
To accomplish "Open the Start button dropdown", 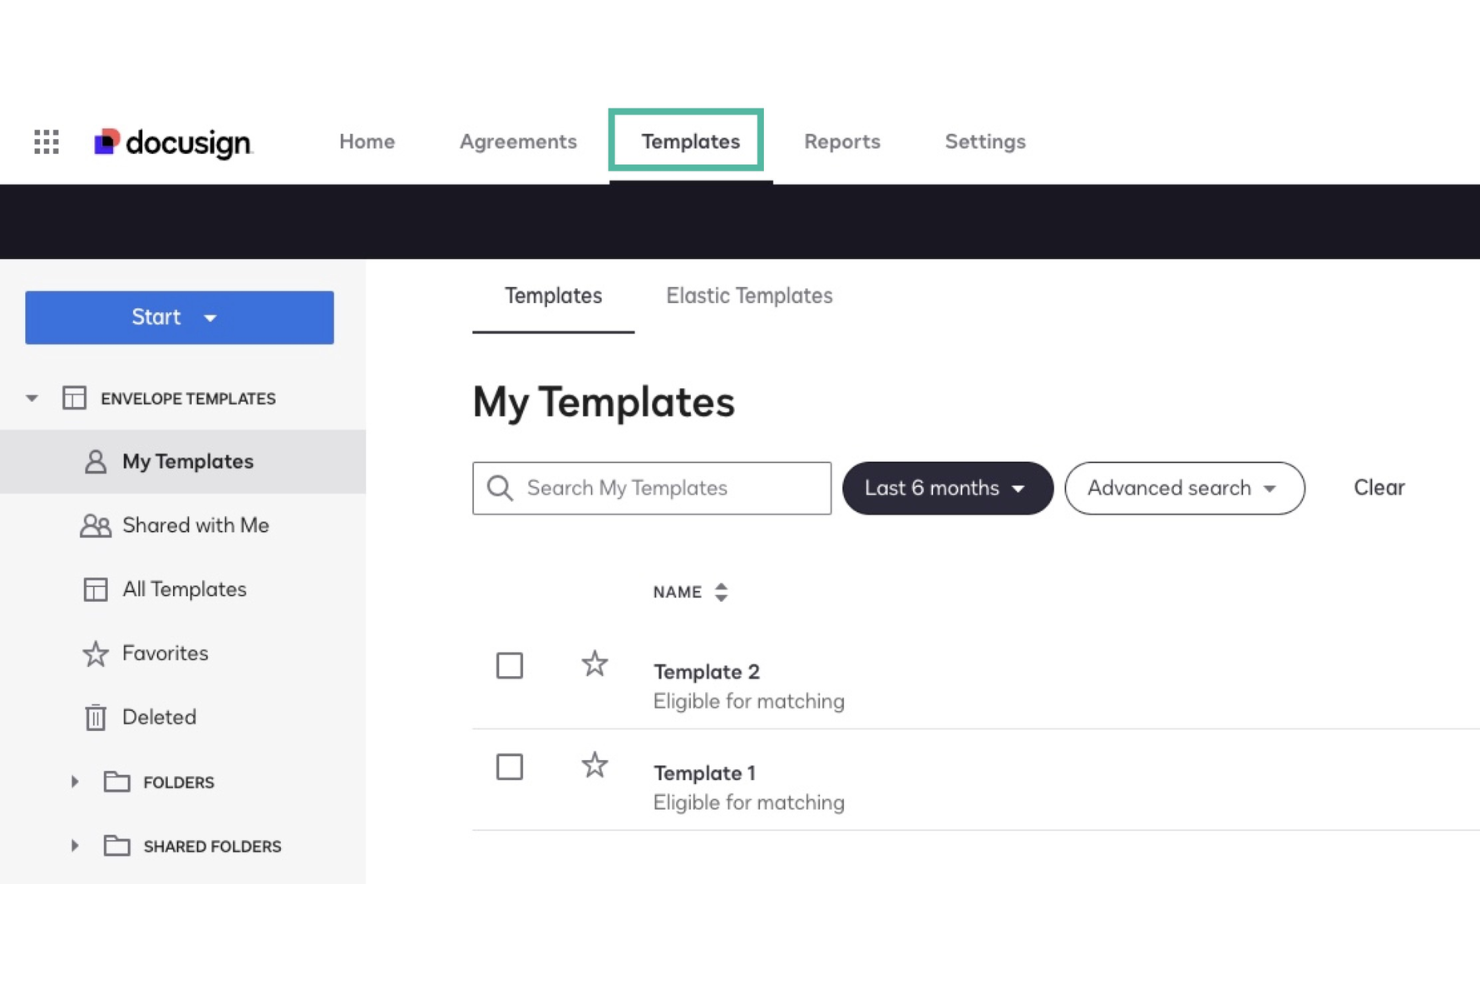I will pos(179,317).
